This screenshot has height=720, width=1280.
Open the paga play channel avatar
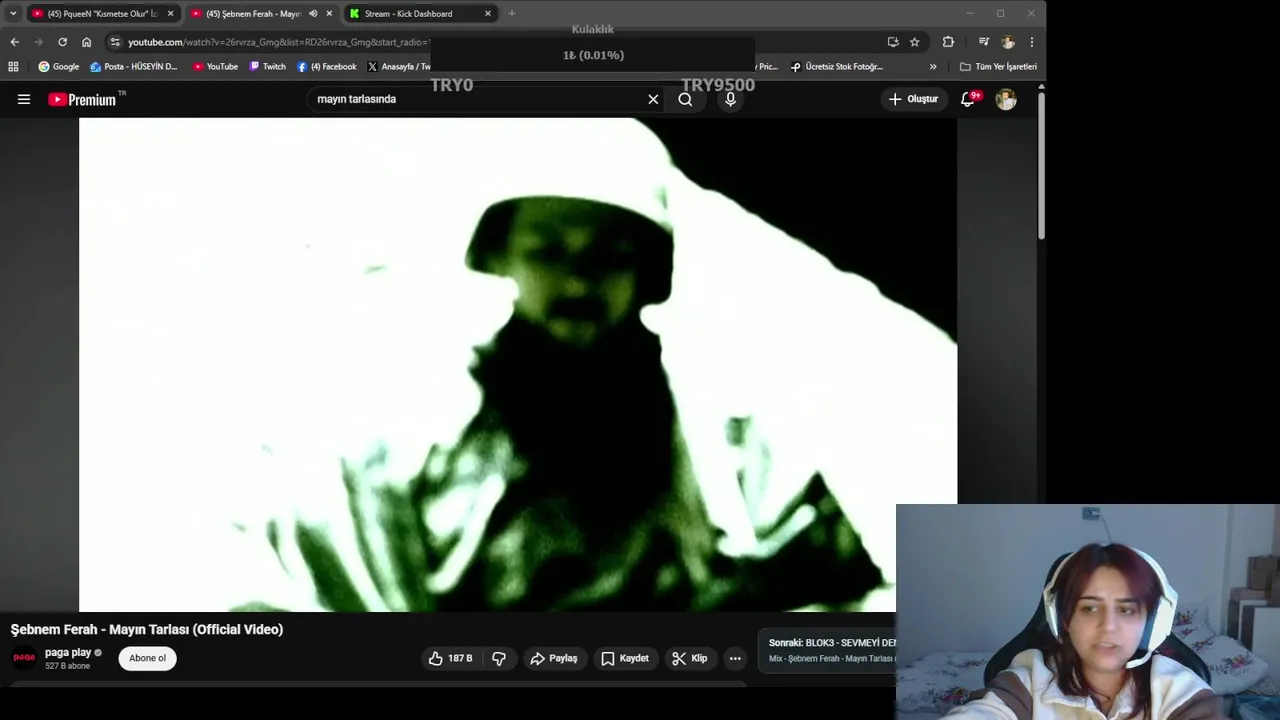(24, 658)
